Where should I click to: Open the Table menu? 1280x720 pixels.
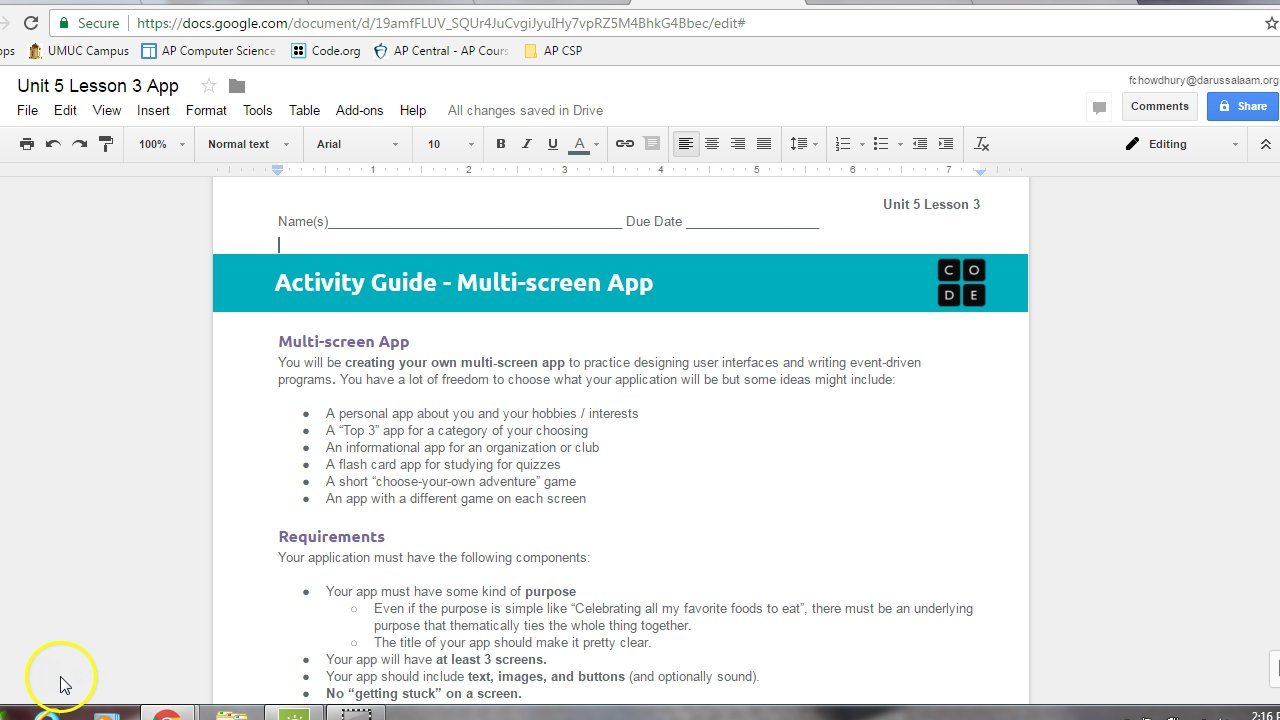point(304,110)
